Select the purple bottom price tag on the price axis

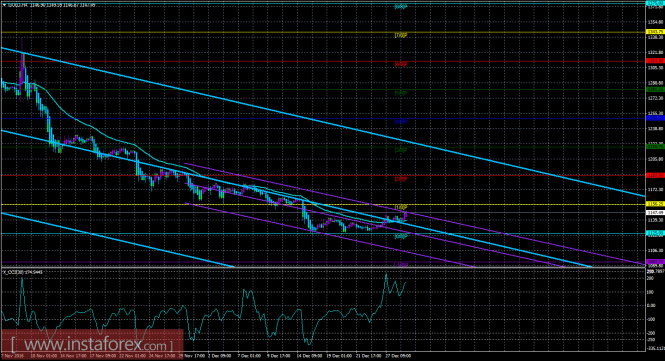click(654, 262)
